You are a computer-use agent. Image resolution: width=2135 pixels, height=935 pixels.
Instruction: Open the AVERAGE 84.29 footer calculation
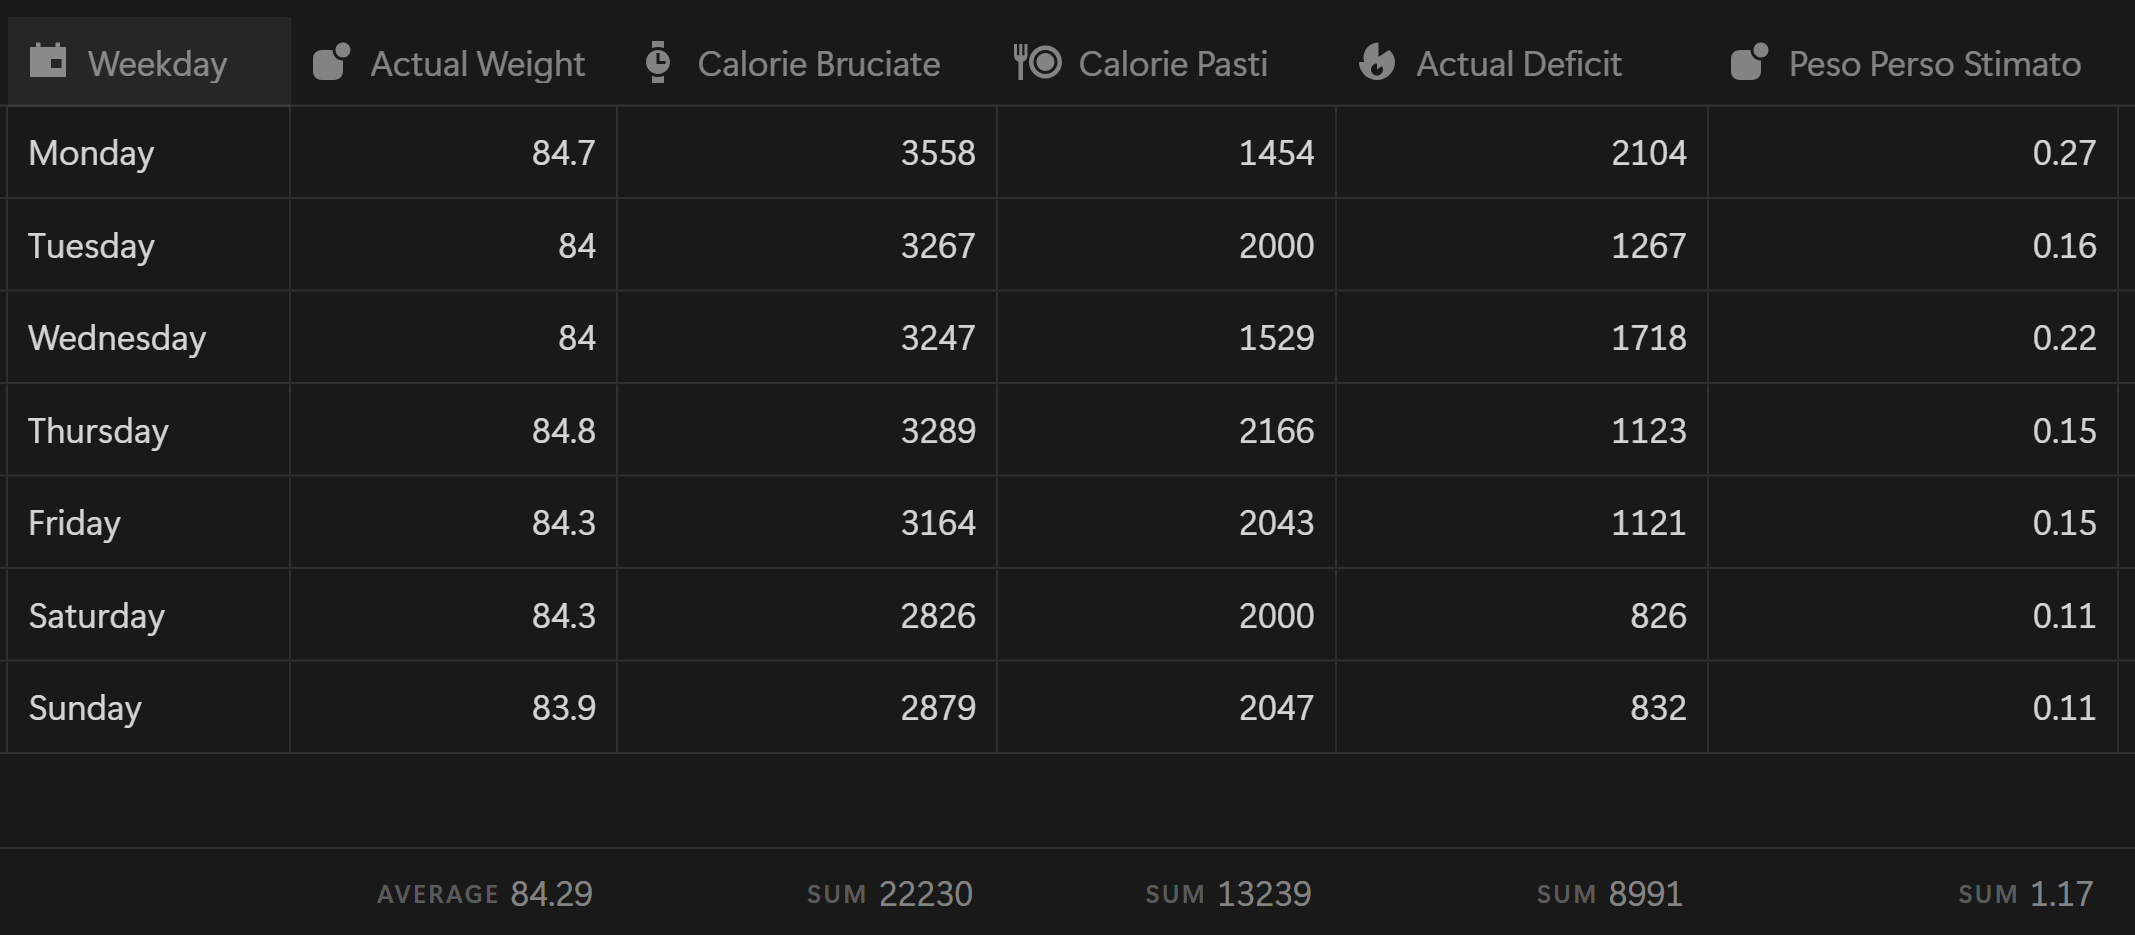click(485, 893)
